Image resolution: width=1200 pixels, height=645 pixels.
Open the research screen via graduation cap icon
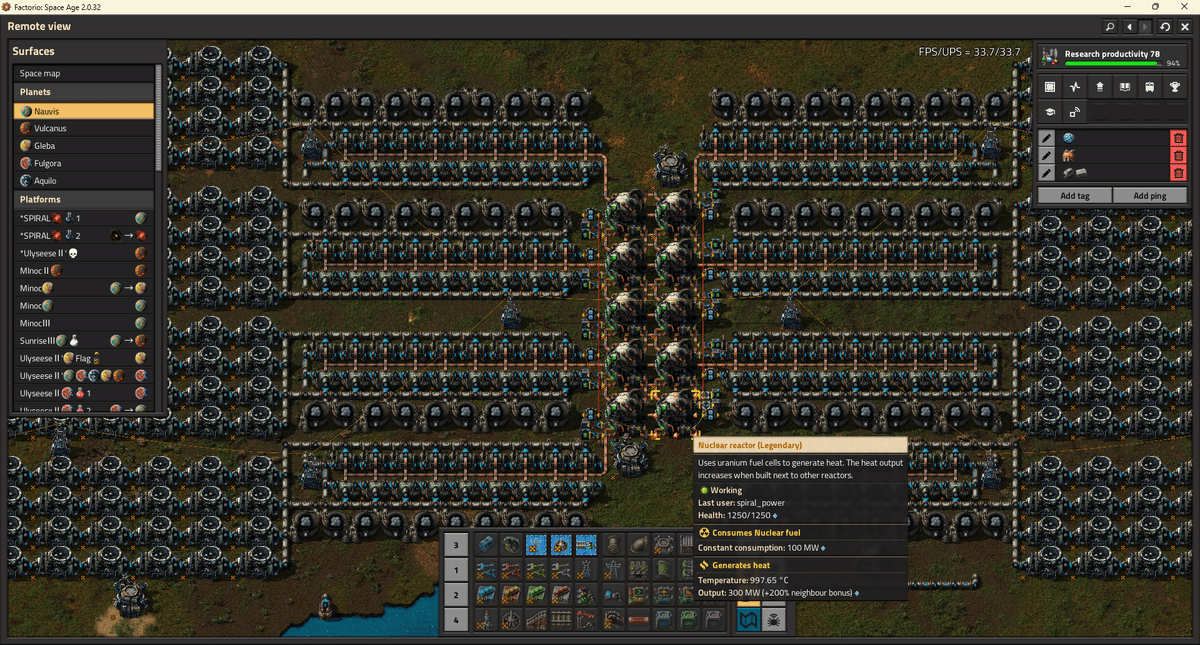pos(1049,111)
